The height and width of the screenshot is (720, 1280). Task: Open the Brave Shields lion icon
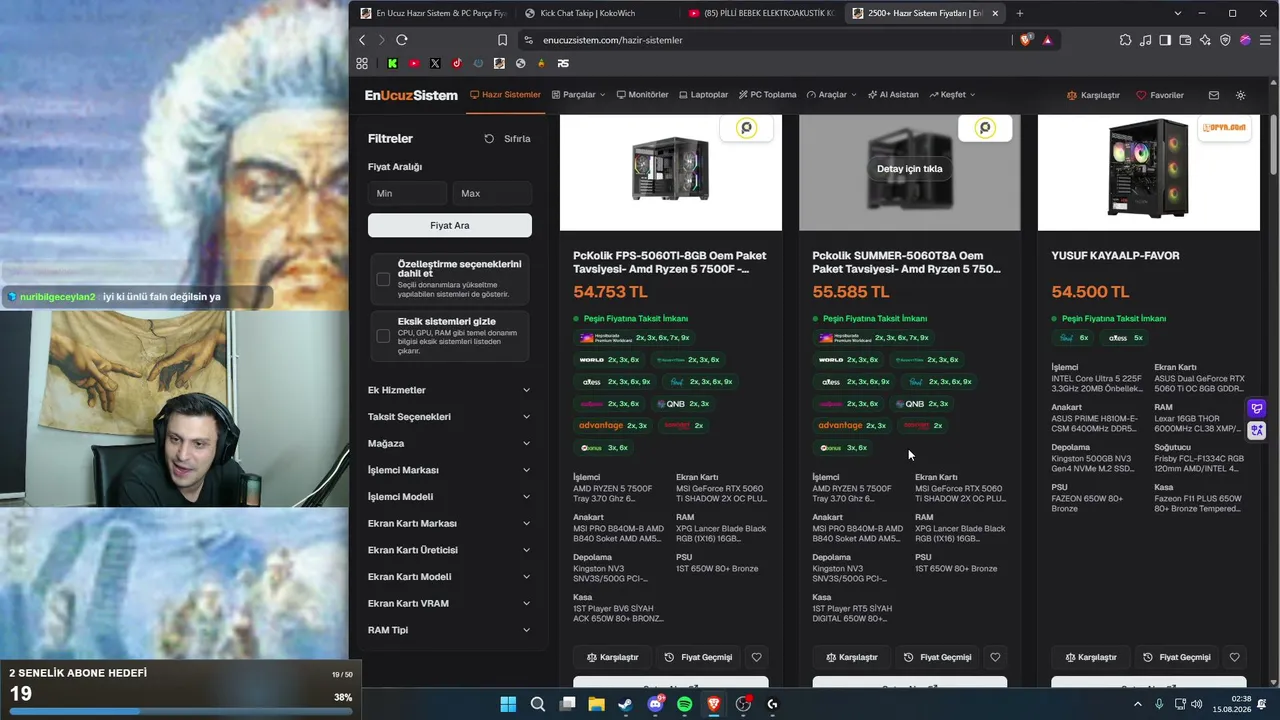pyautogui.click(x=1025, y=40)
